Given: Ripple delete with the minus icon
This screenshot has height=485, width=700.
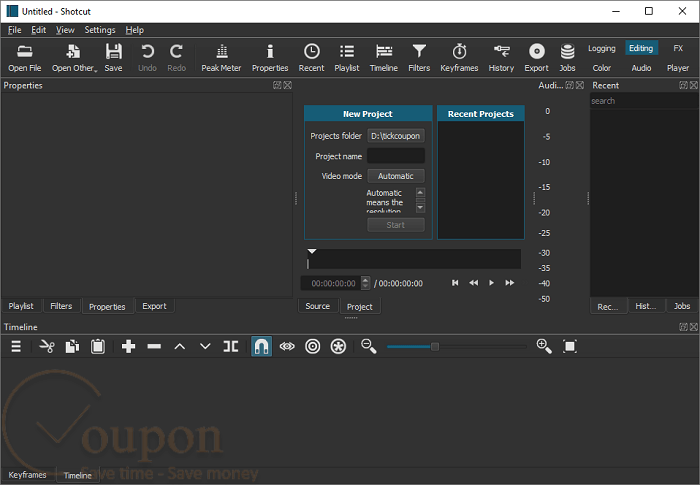Looking at the screenshot, I should pyautogui.click(x=154, y=346).
